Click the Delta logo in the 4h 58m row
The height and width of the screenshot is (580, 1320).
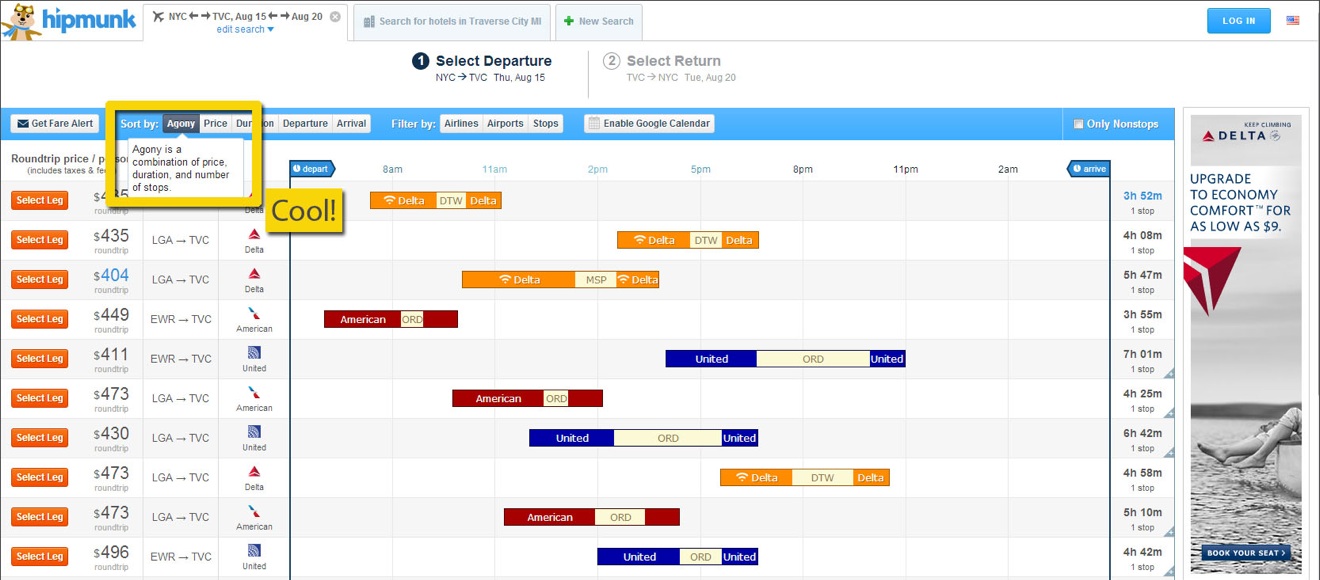(254, 472)
